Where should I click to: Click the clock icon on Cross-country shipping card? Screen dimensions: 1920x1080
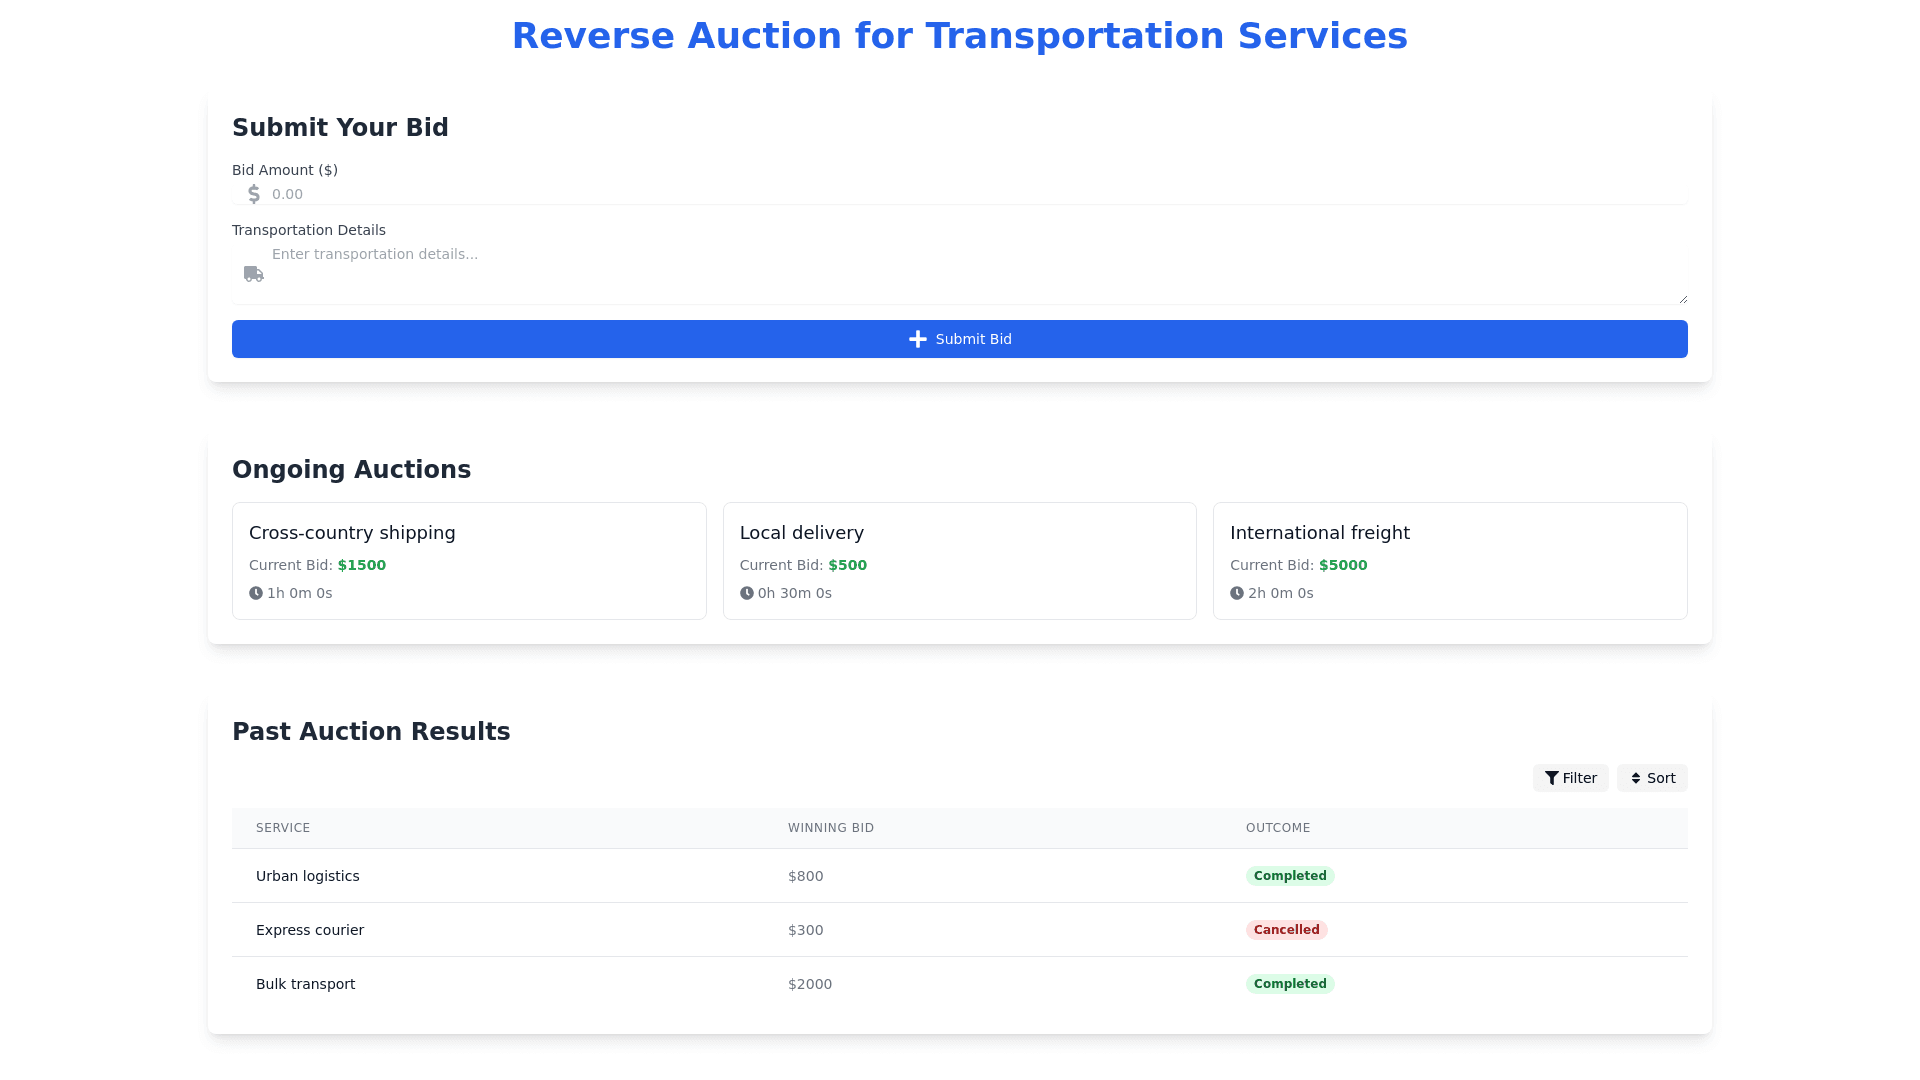click(x=256, y=593)
